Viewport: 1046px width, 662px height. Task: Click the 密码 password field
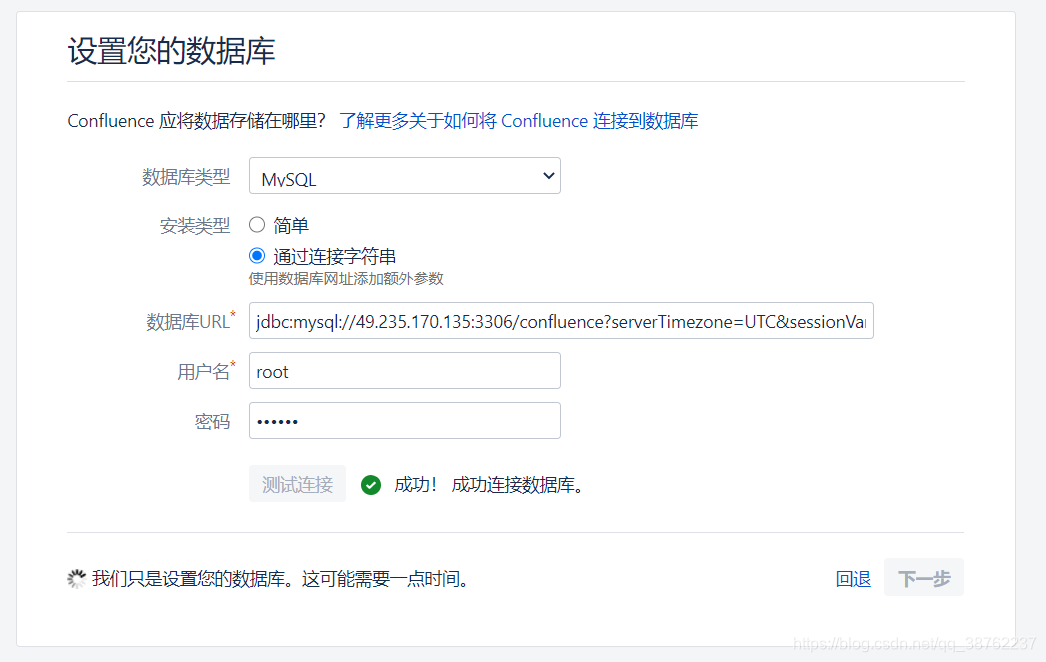(404, 421)
